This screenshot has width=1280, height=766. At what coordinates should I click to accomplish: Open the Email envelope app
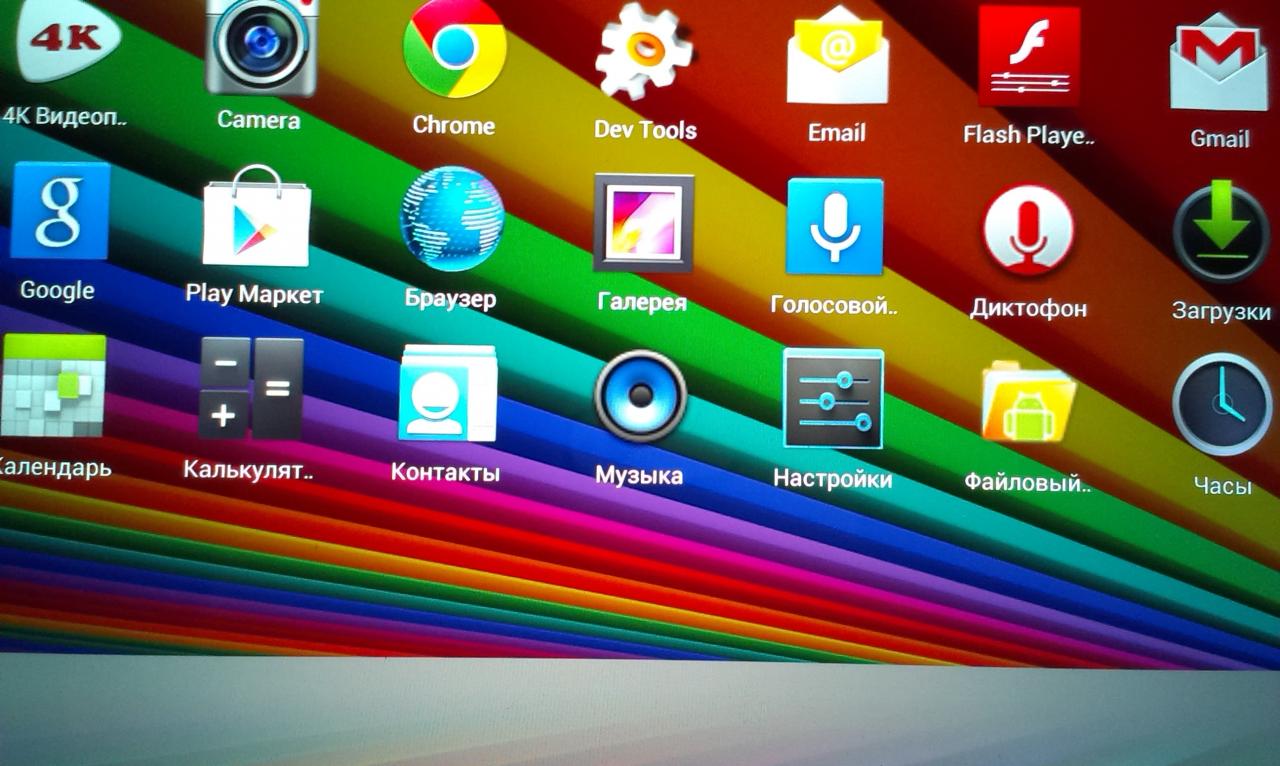click(x=837, y=53)
